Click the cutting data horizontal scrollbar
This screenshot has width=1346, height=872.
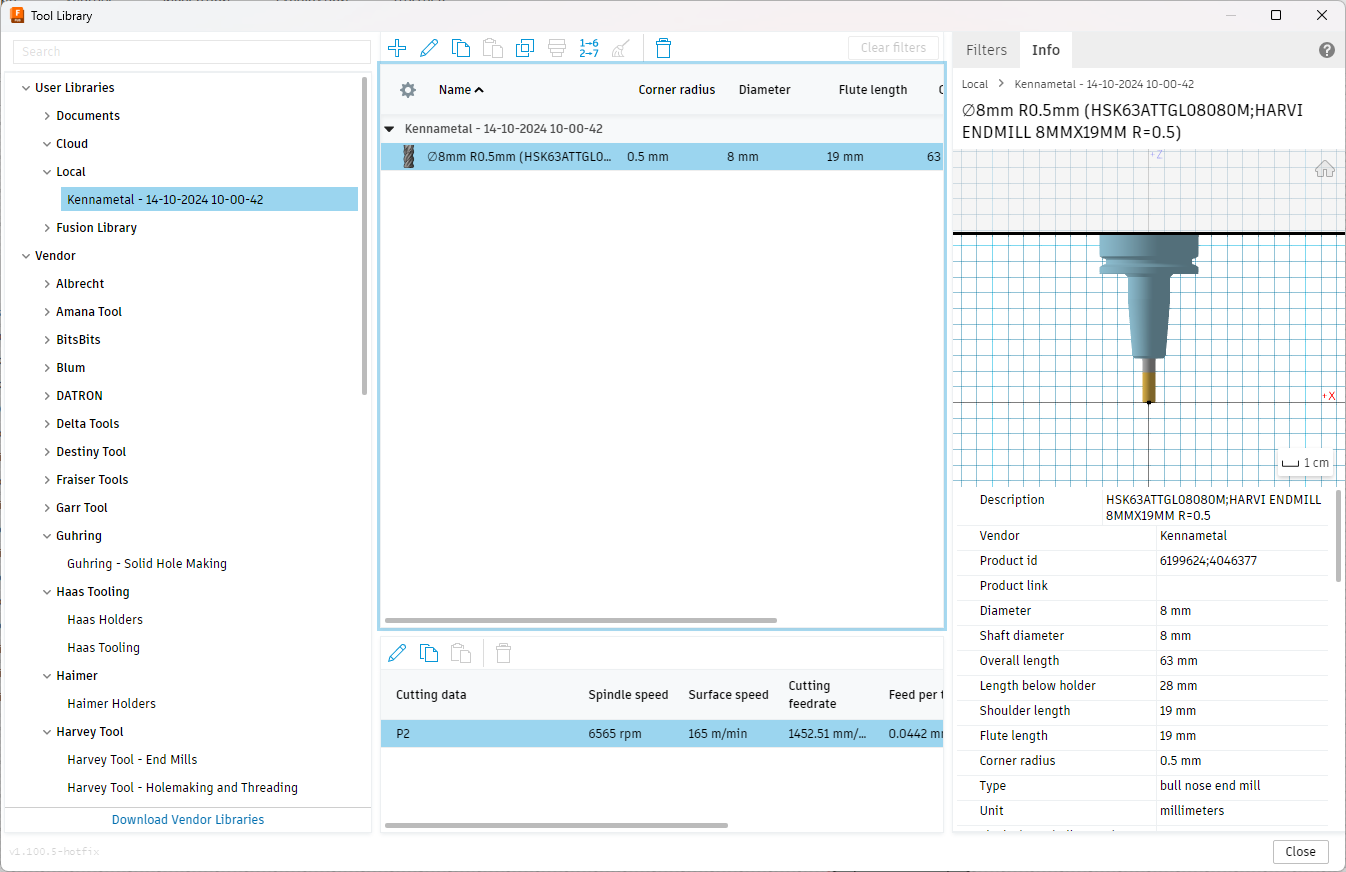point(556,826)
